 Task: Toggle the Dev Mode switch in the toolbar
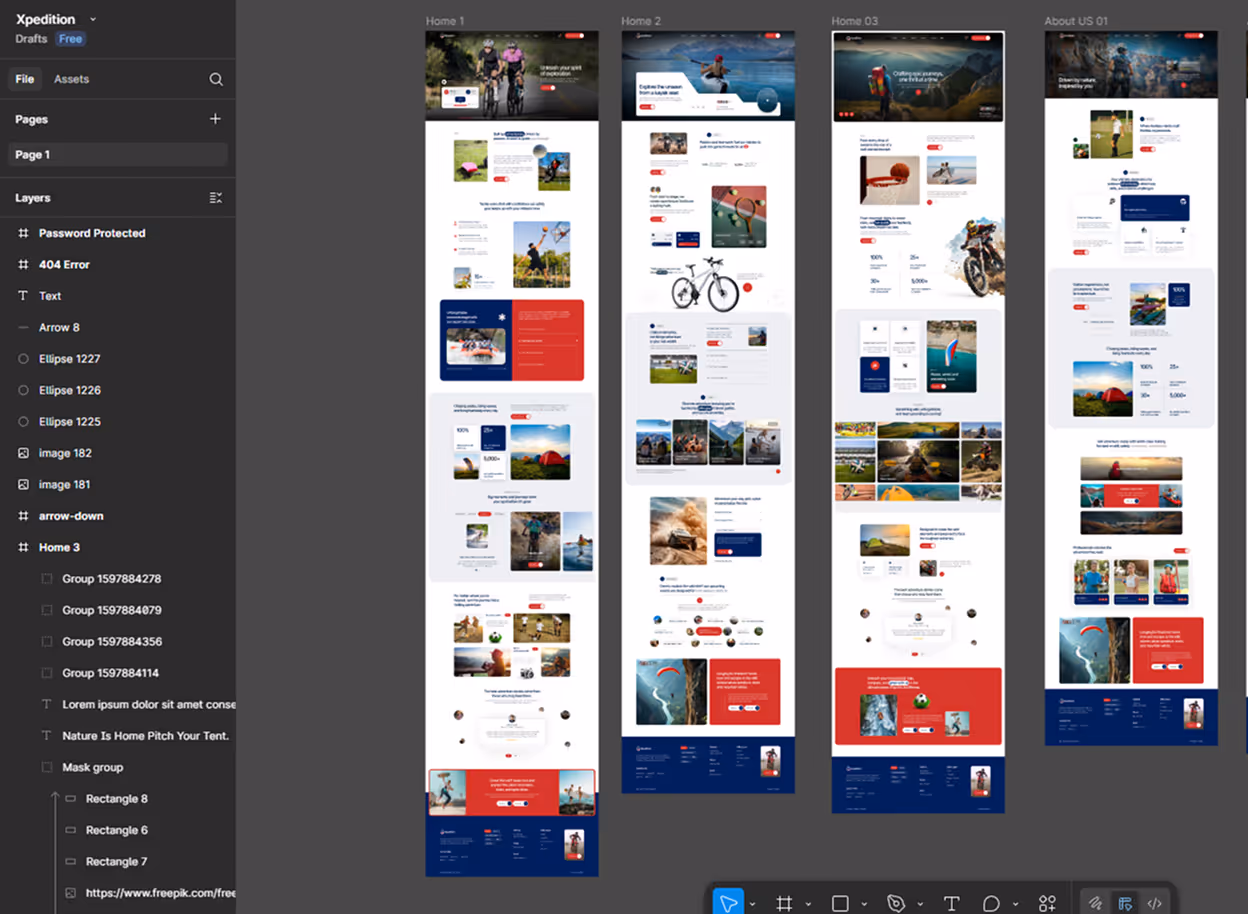pyautogui.click(x=1124, y=902)
